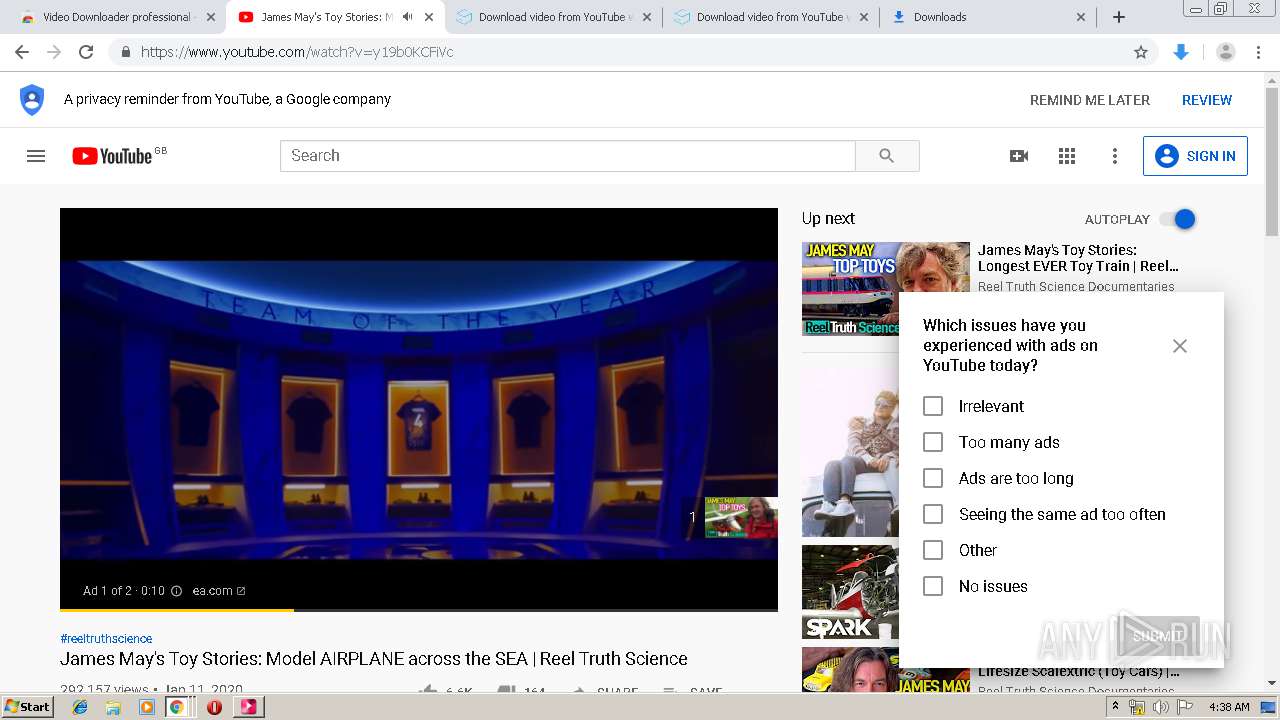Image resolution: width=1280 pixels, height=720 pixels.
Task: Open the #reeltruthscience hashtag link
Action: [106, 638]
